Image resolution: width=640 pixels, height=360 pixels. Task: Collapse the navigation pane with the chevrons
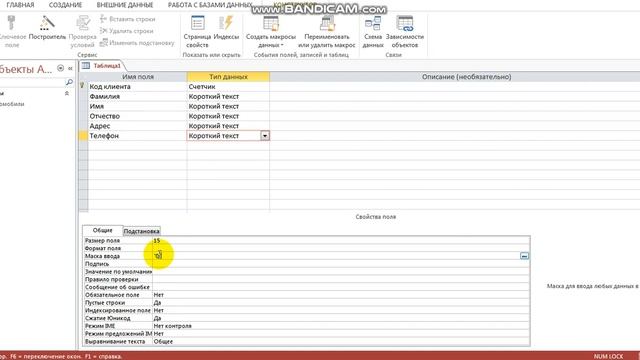pos(70,69)
